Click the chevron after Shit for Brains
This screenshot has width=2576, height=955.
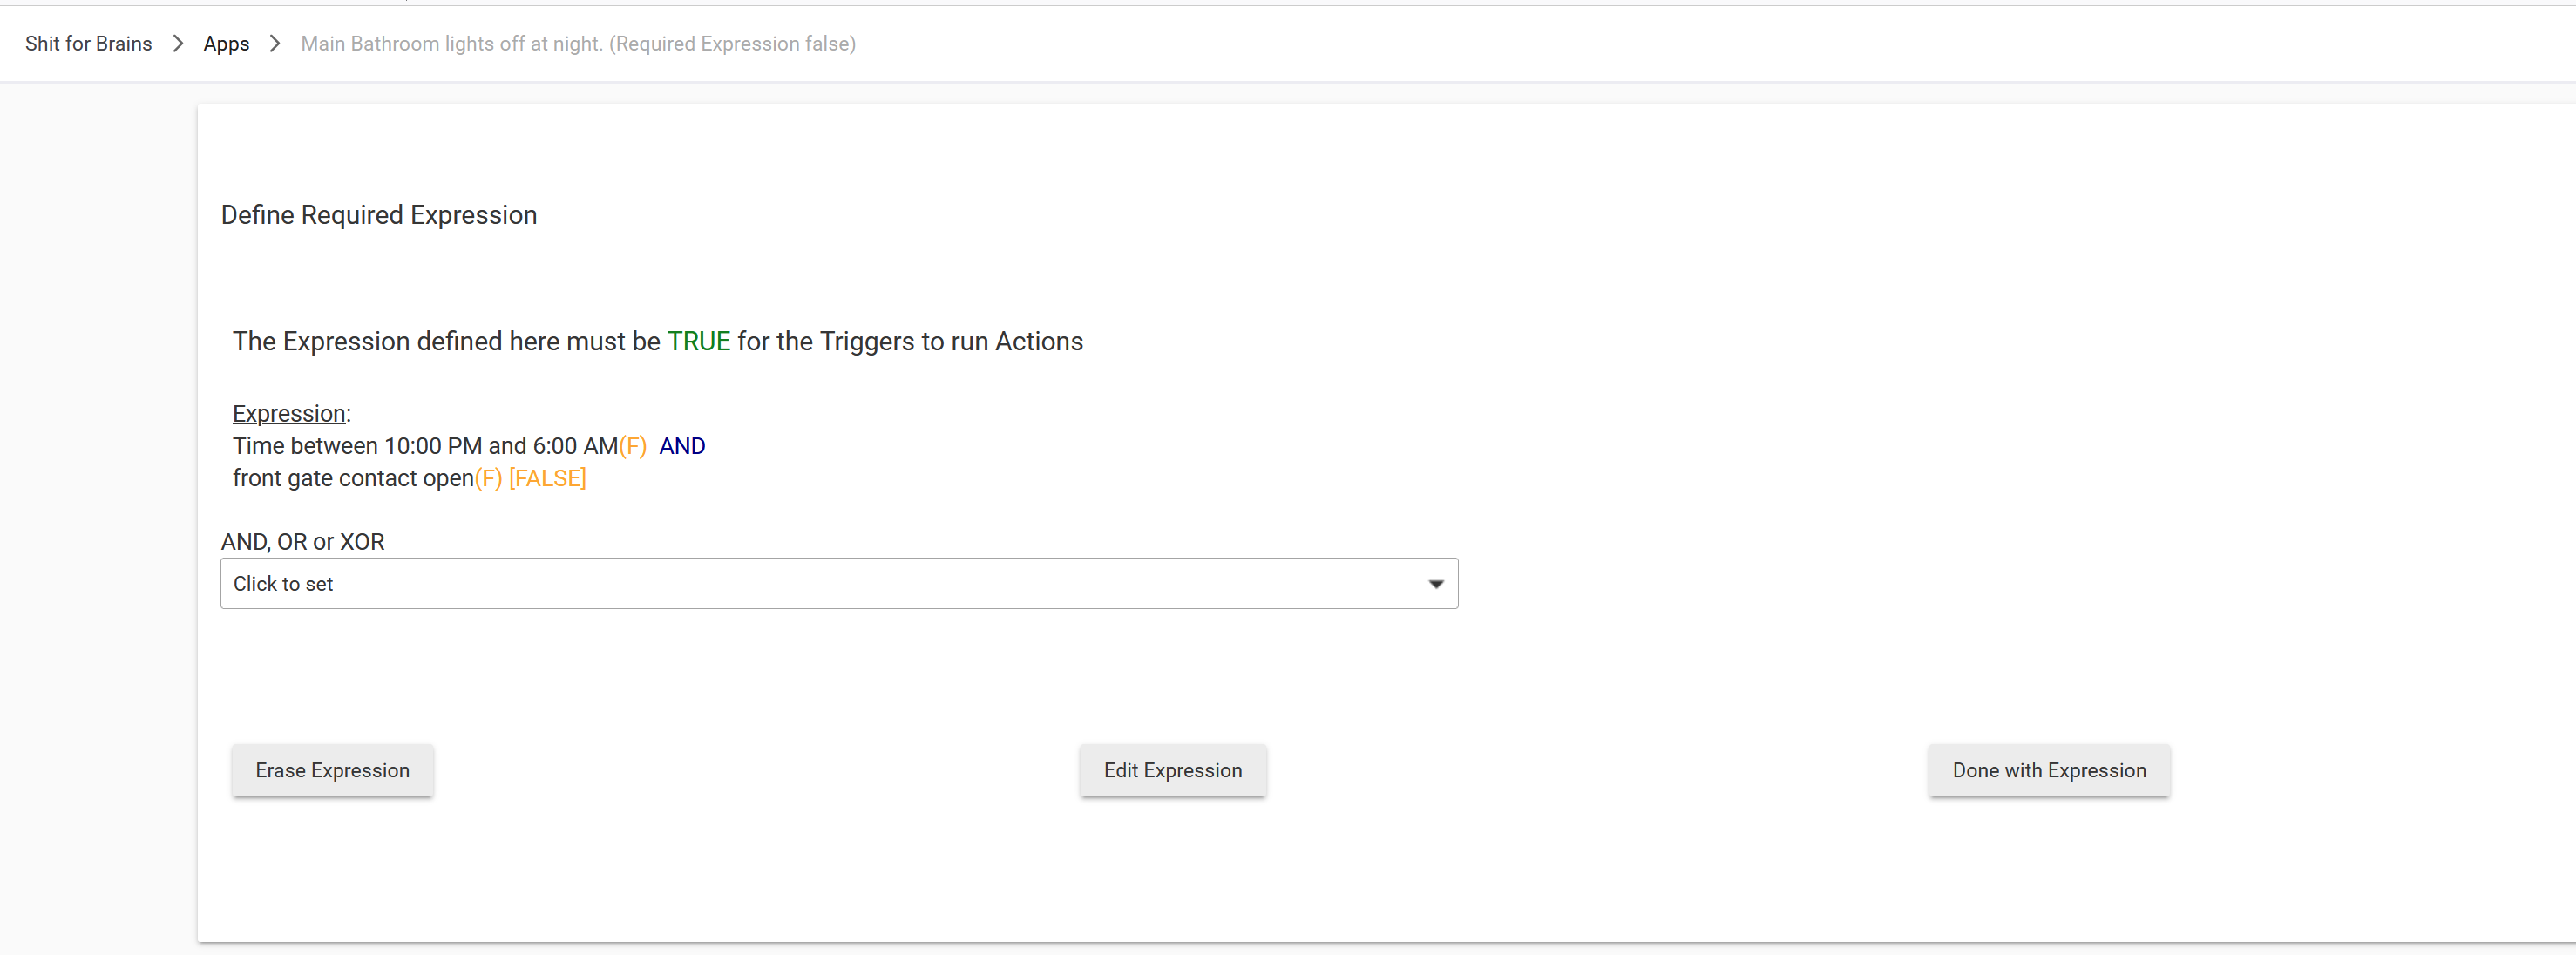(x=177, y=43)
